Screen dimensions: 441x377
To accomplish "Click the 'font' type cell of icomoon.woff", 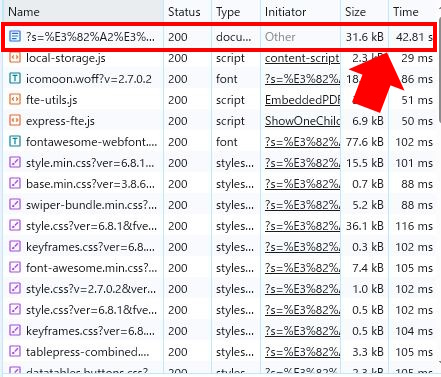I will [226, 79].
